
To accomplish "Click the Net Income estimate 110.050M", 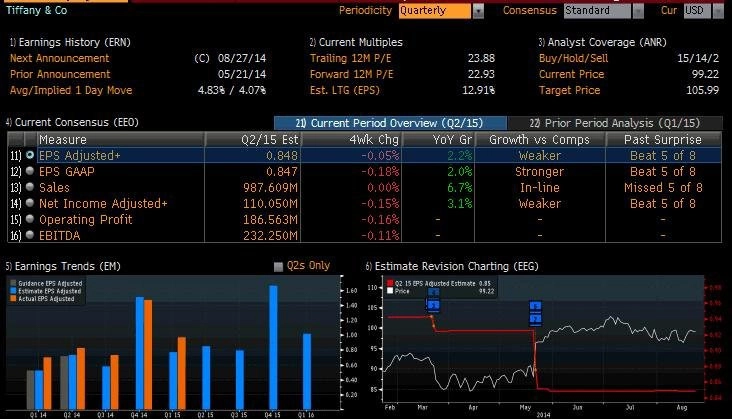I will point(270,203).
